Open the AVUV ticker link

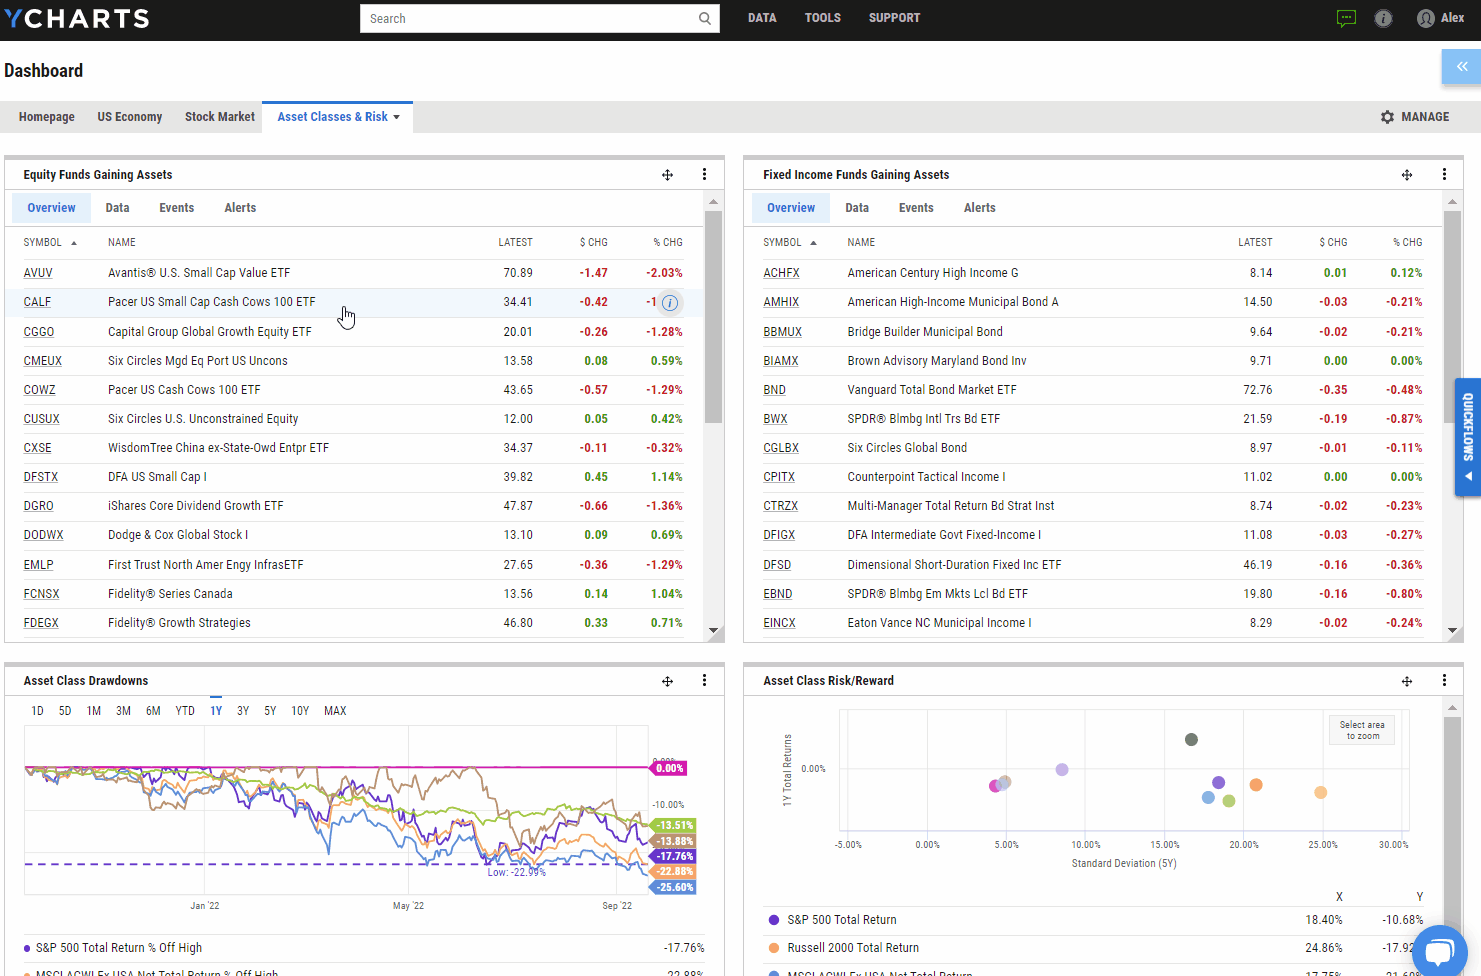38,272
